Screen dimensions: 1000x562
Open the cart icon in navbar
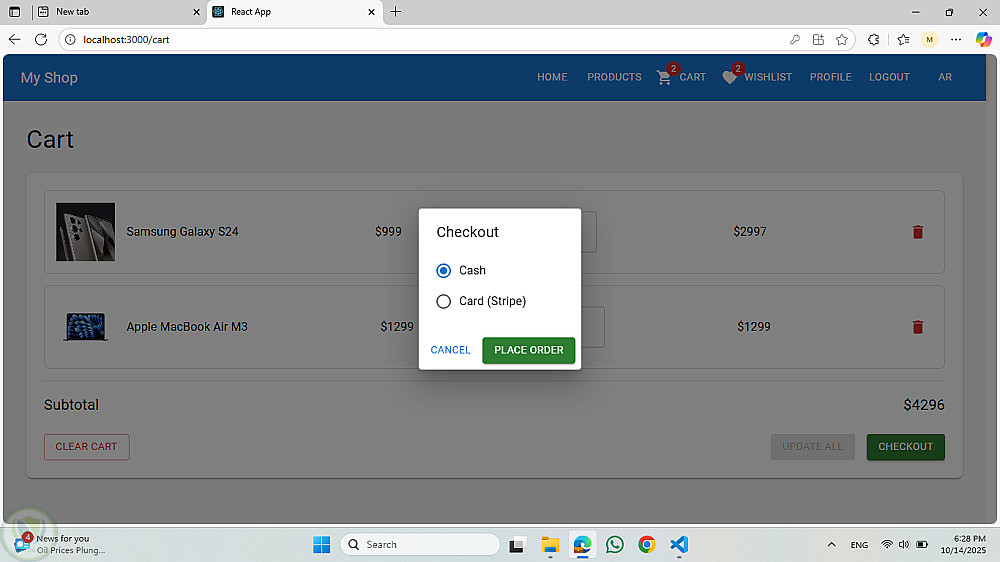coord(664,77)
